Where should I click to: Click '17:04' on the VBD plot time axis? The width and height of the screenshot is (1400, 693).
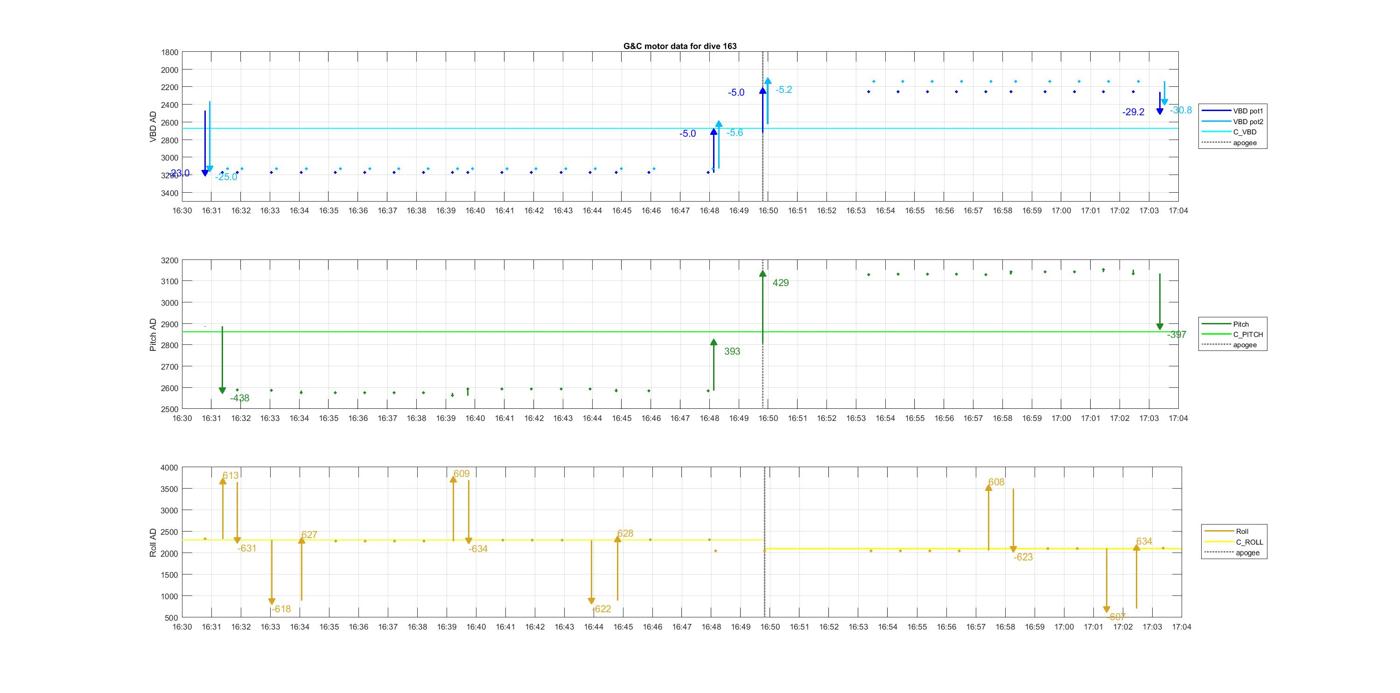(1178, 211)
